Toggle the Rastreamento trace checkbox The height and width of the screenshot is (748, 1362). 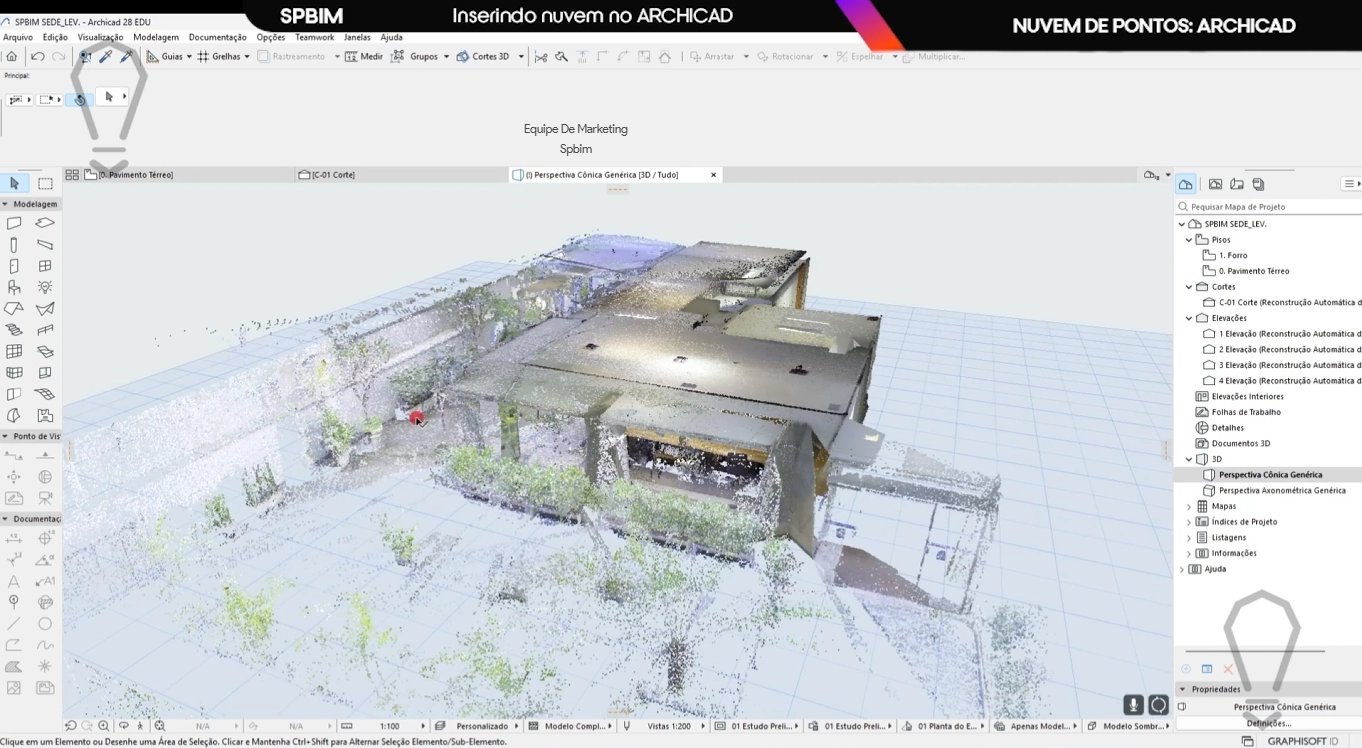[x=264, y=57]
